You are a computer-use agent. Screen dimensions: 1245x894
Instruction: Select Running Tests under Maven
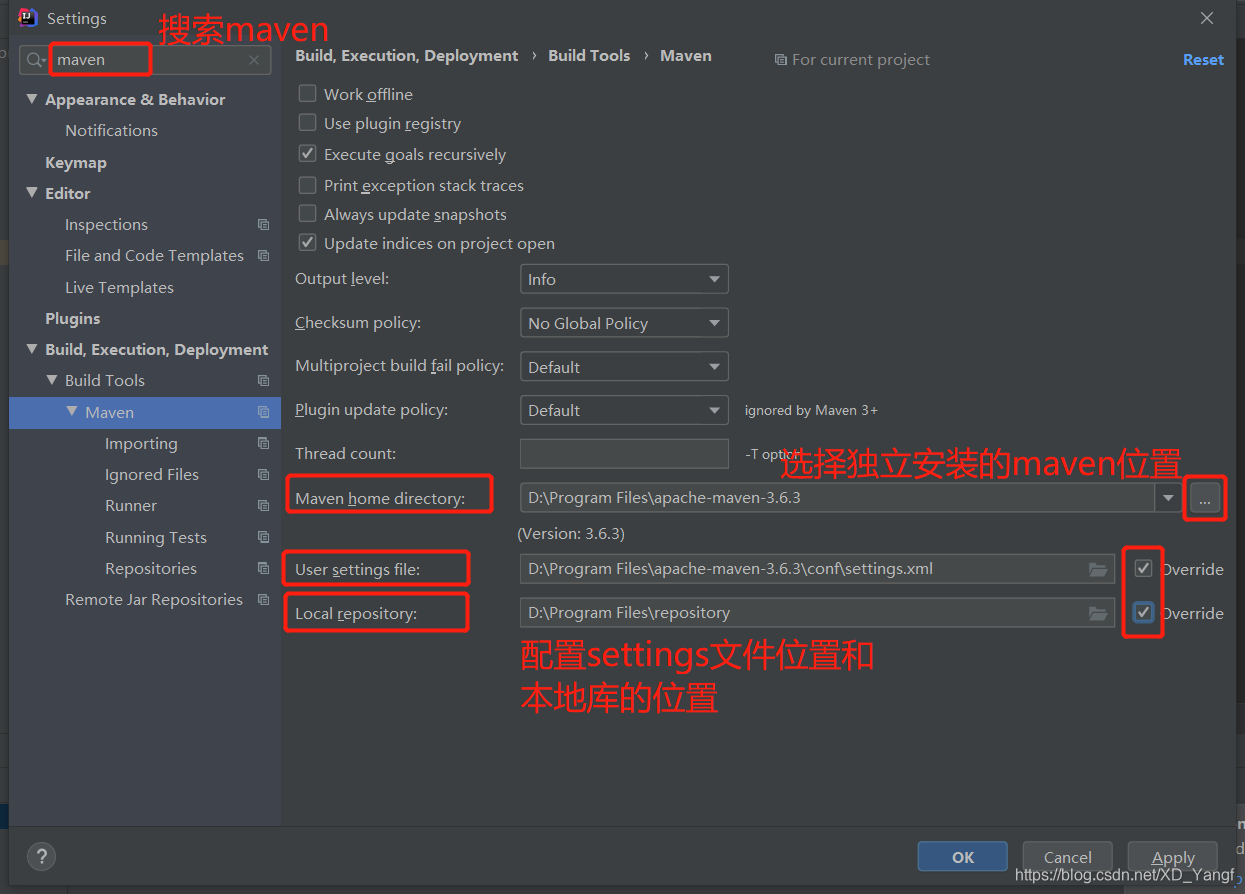coord(156,538)
